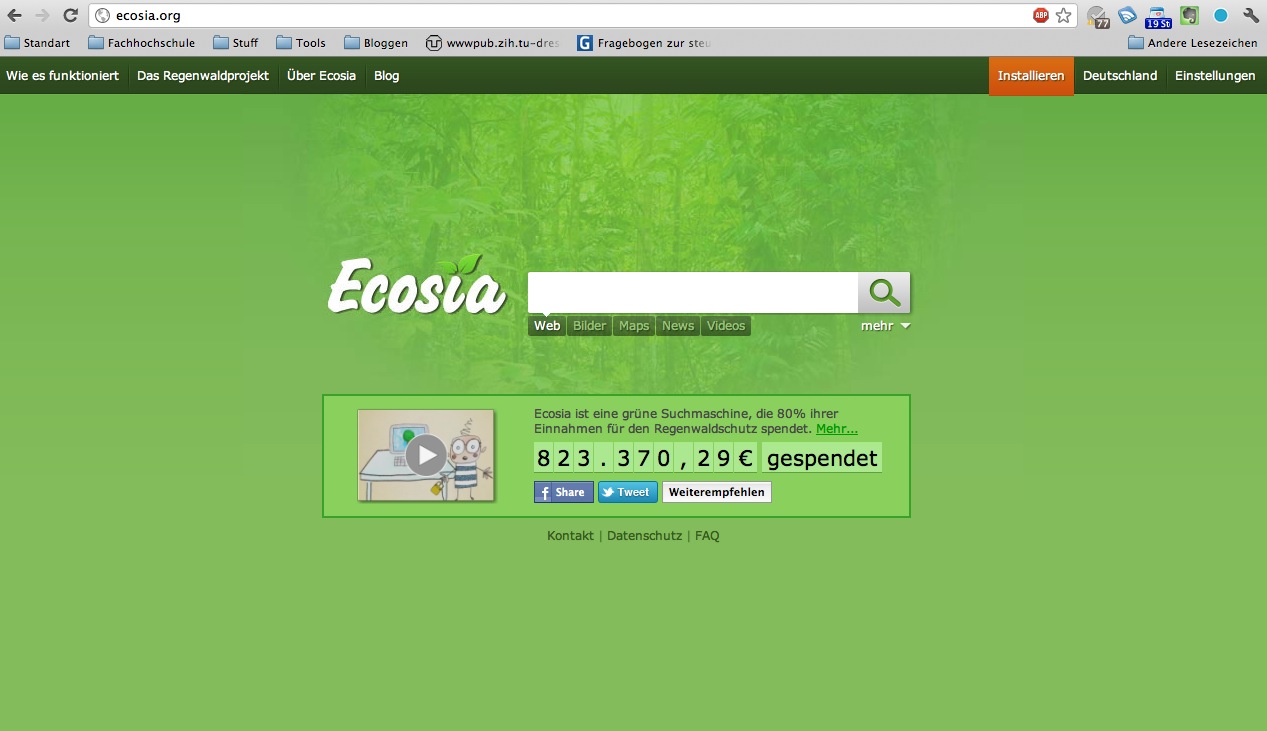Open the Fragebogen zur steu bookmark
1267x731 pixels.
click(x=645, y=43)
